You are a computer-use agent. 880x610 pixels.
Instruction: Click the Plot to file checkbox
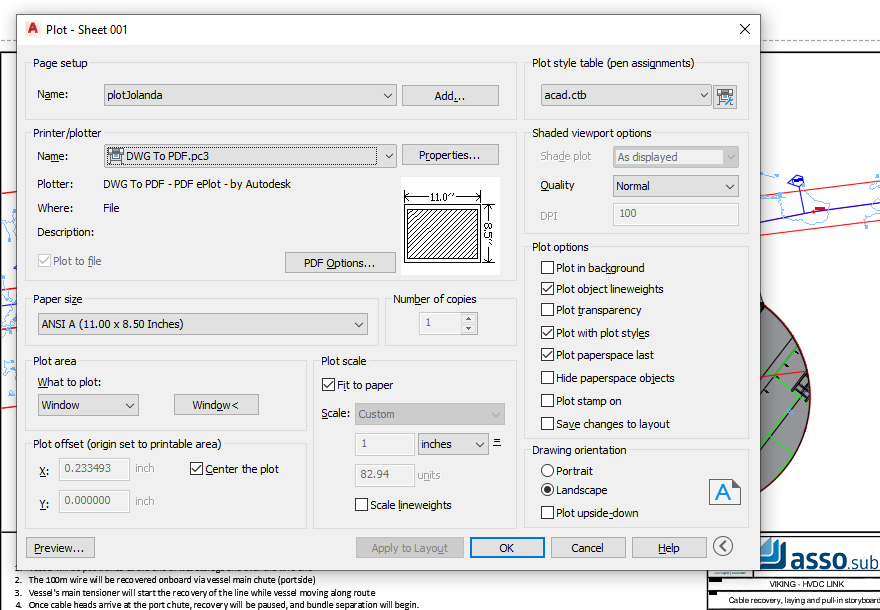pos(44,260)
